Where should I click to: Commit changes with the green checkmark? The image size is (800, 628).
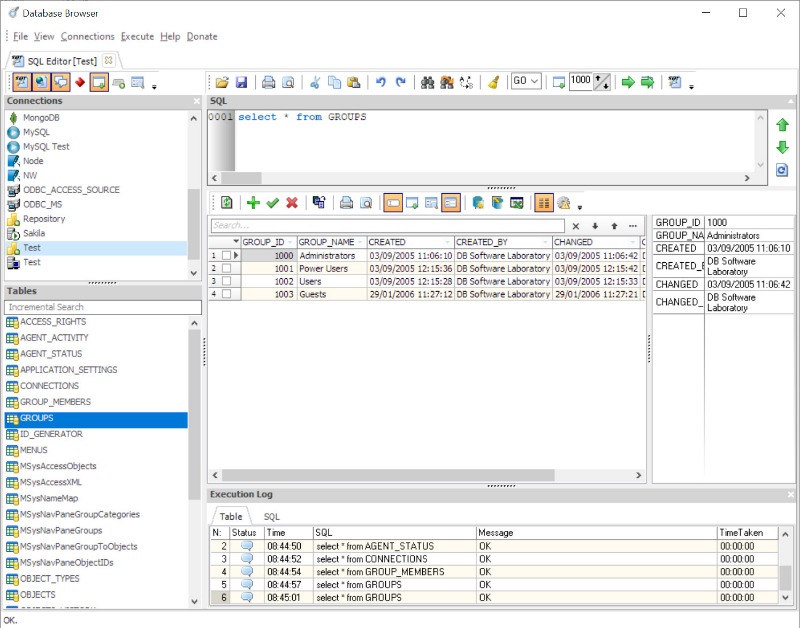272,203
